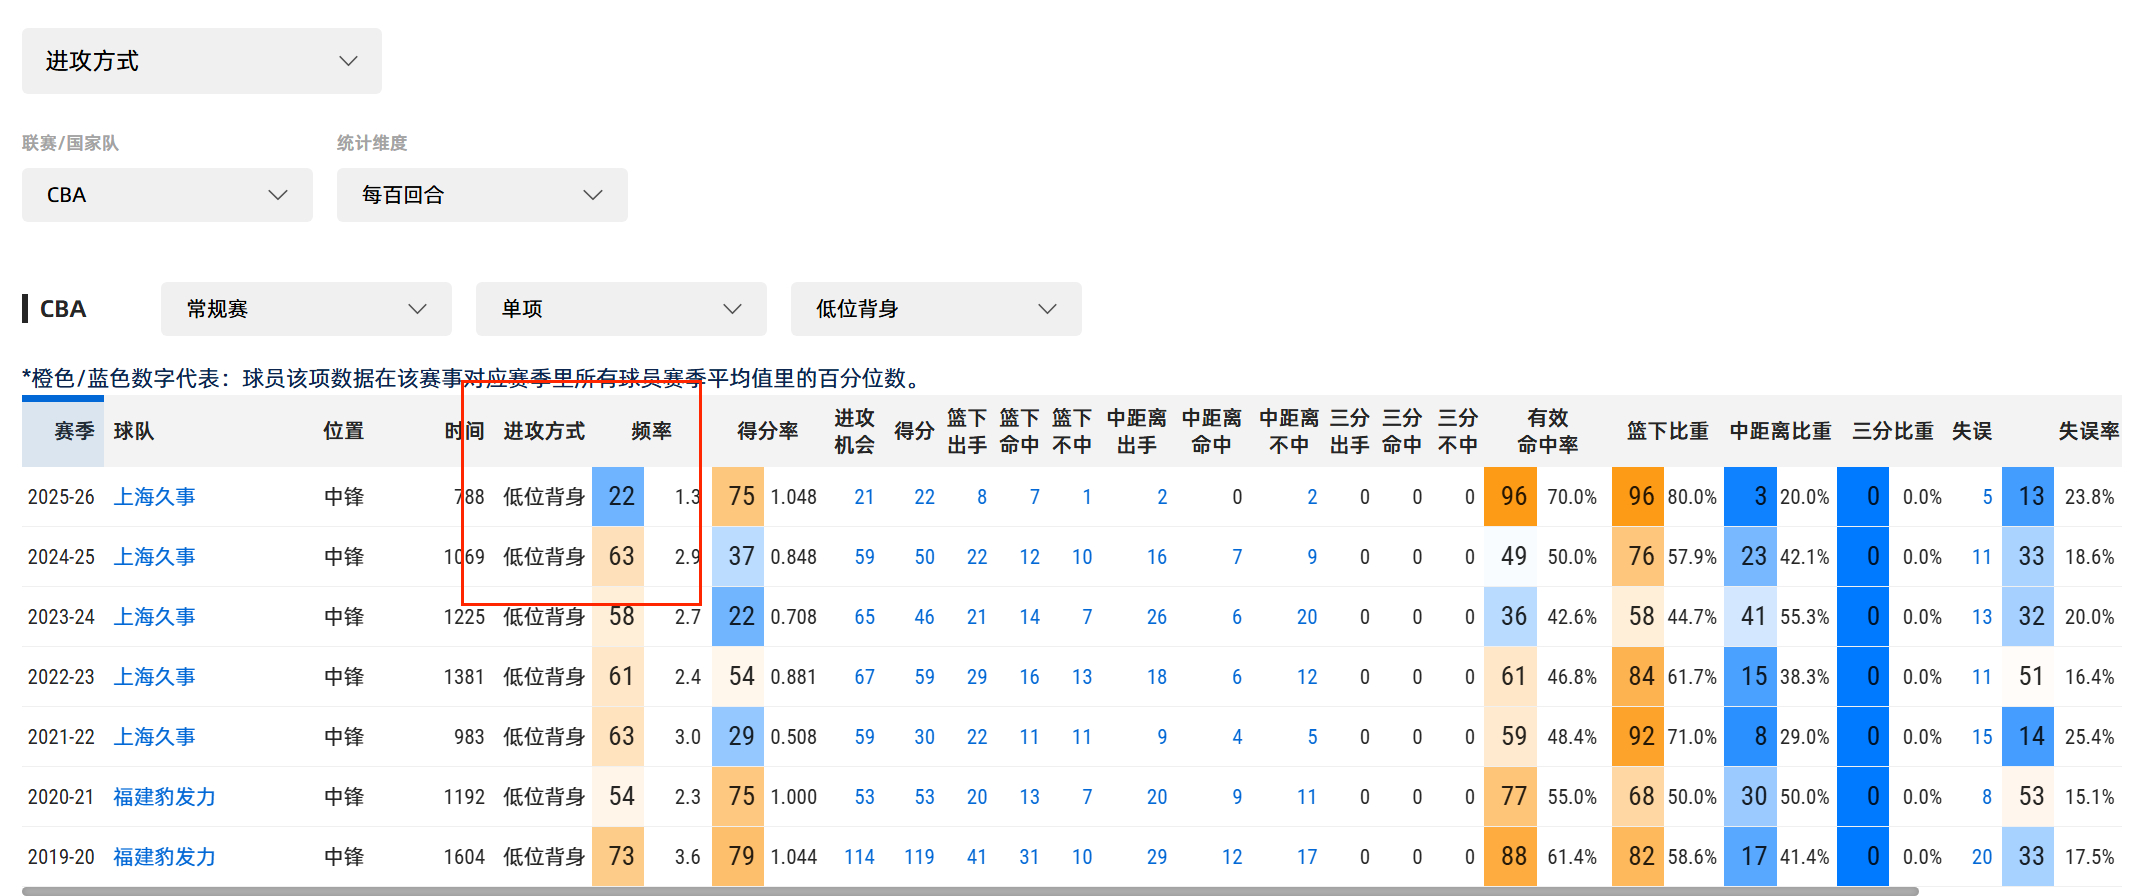This screenshot has height=896, width=2135.
Task: Open 上海久事 link in 2022-23 row
Action: [154, 677]
